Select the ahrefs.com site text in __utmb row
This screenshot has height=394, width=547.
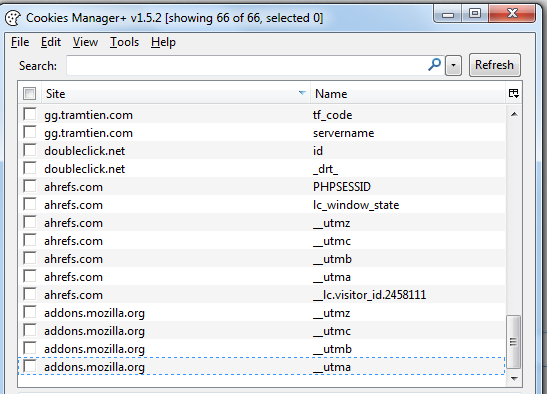[x=74, y=259]
